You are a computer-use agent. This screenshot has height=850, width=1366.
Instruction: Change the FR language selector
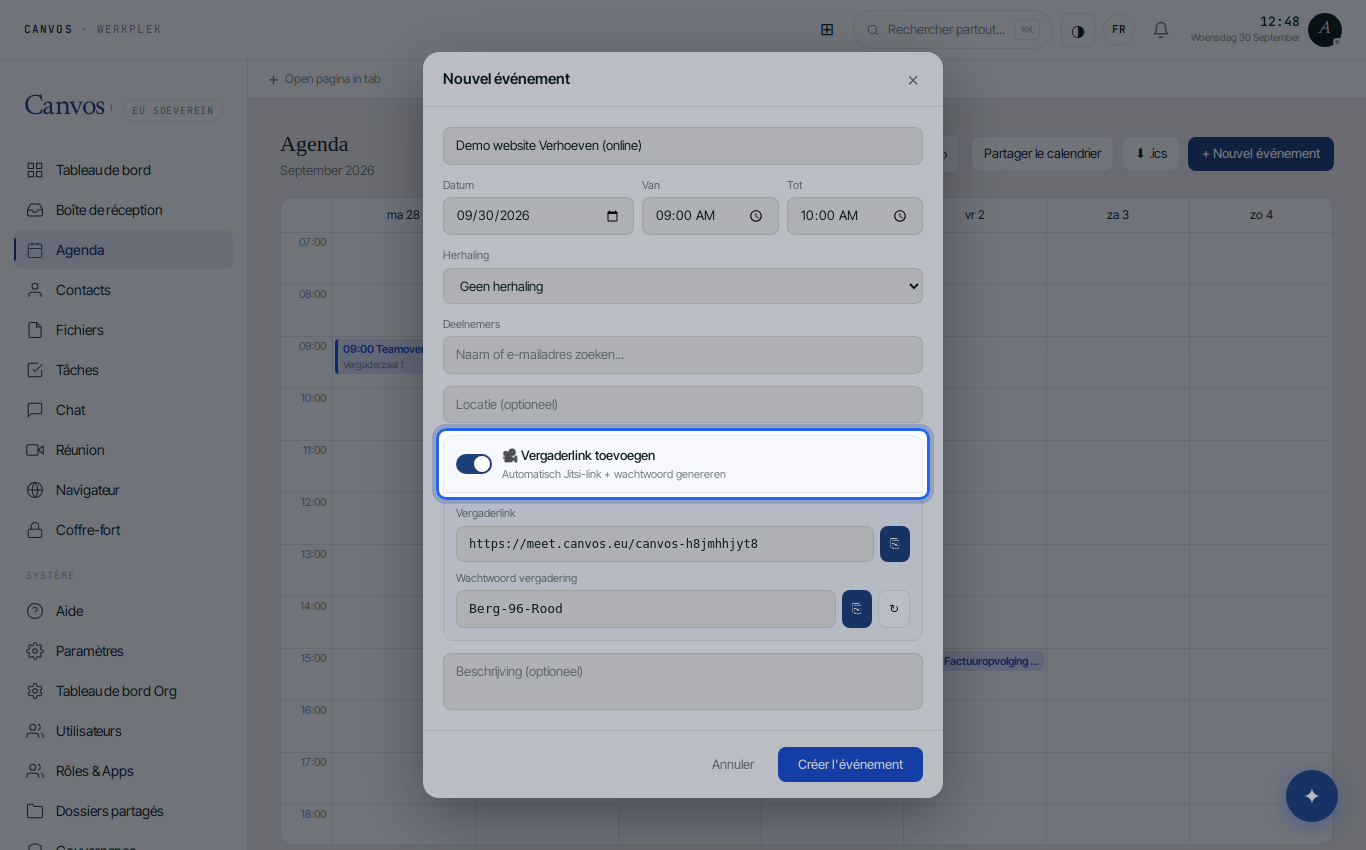1119,30
